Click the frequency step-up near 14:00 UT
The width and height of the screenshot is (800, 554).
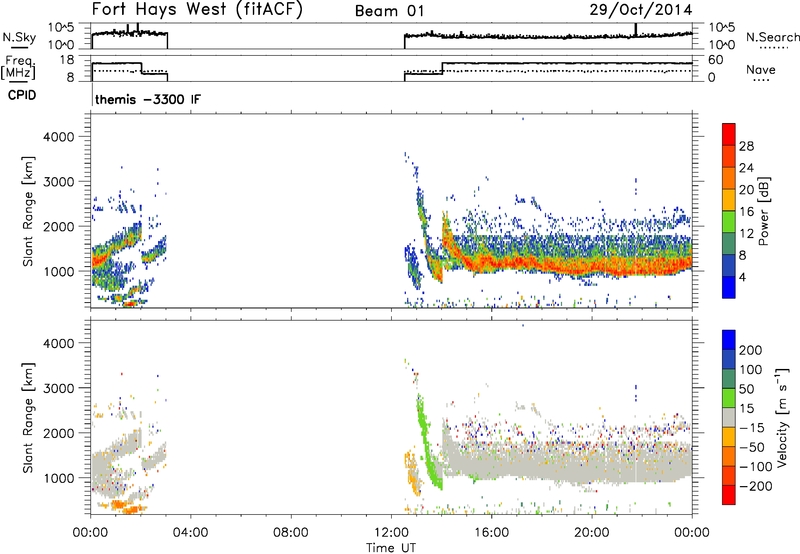[442, 68]
